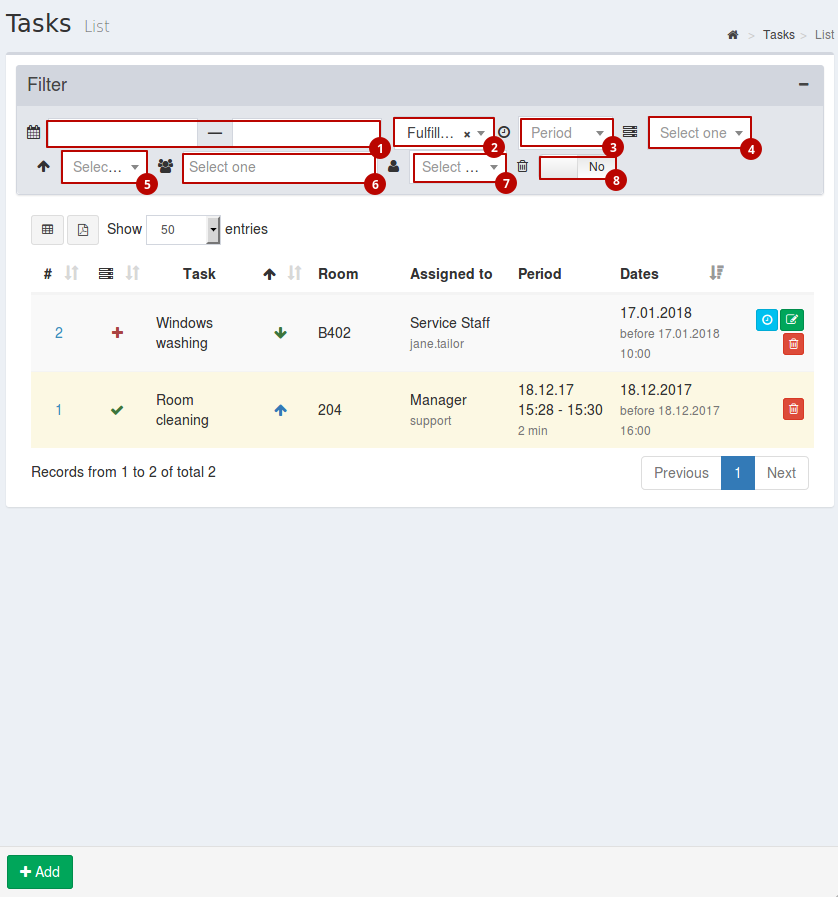
Task: Click the Tasks breadcrumb link
Action: click(x=779, y=35)
